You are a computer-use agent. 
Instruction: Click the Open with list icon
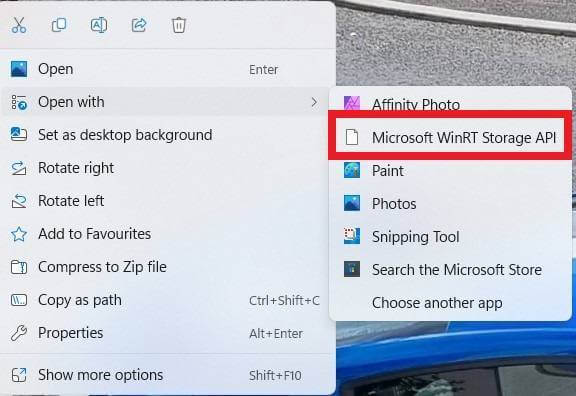[19, 102]
